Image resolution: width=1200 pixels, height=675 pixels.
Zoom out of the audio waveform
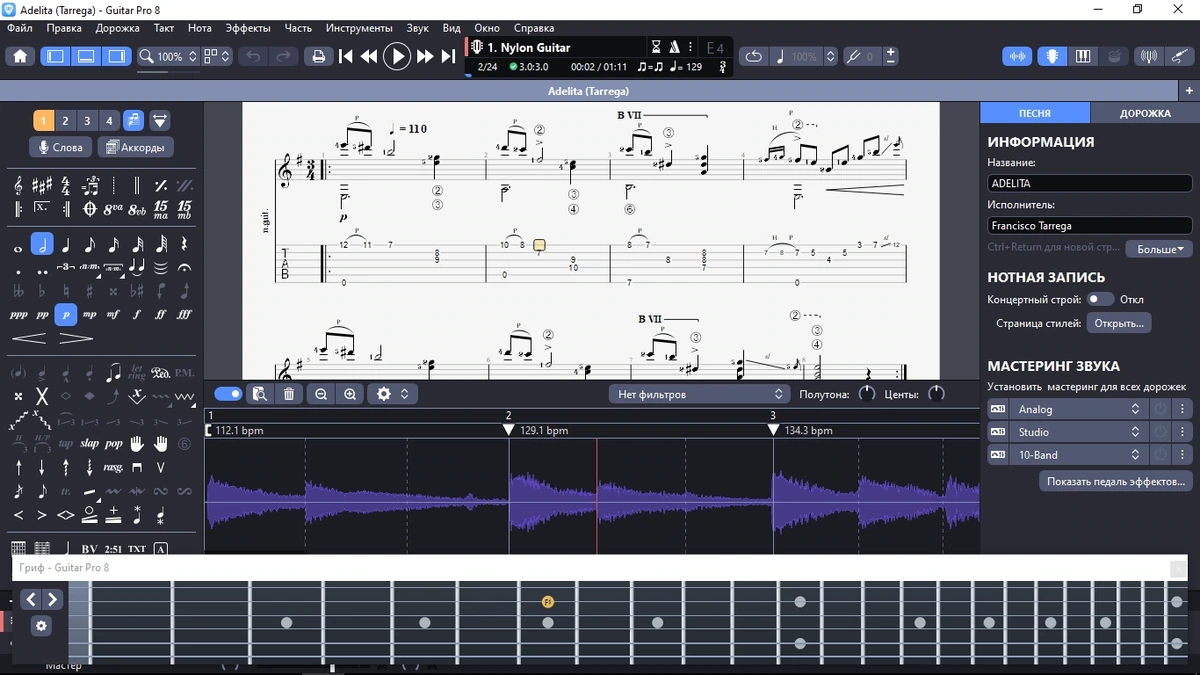(x=321, y=394)
